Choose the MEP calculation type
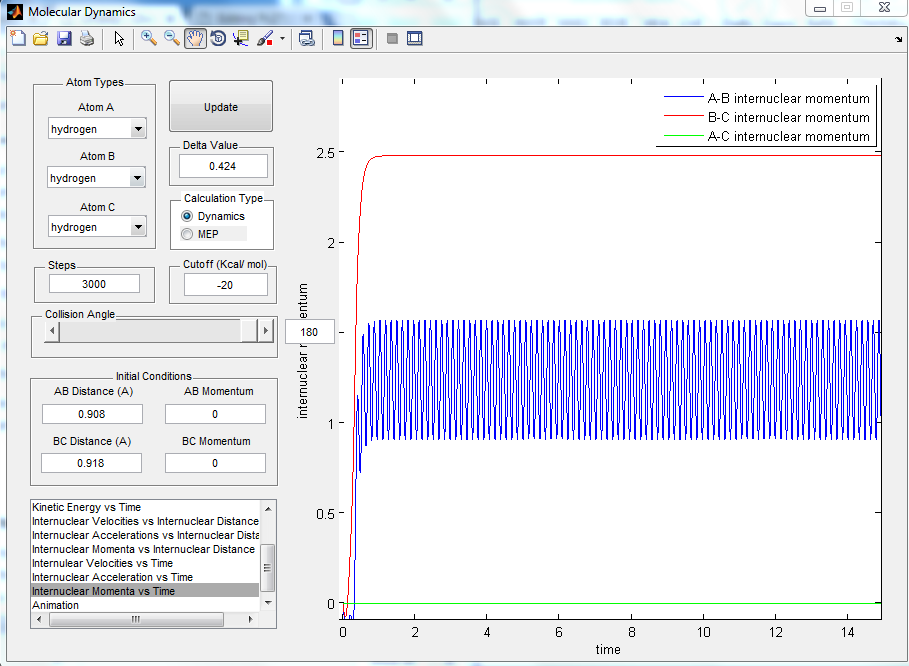The image size is (909, 666). [187, 234]
